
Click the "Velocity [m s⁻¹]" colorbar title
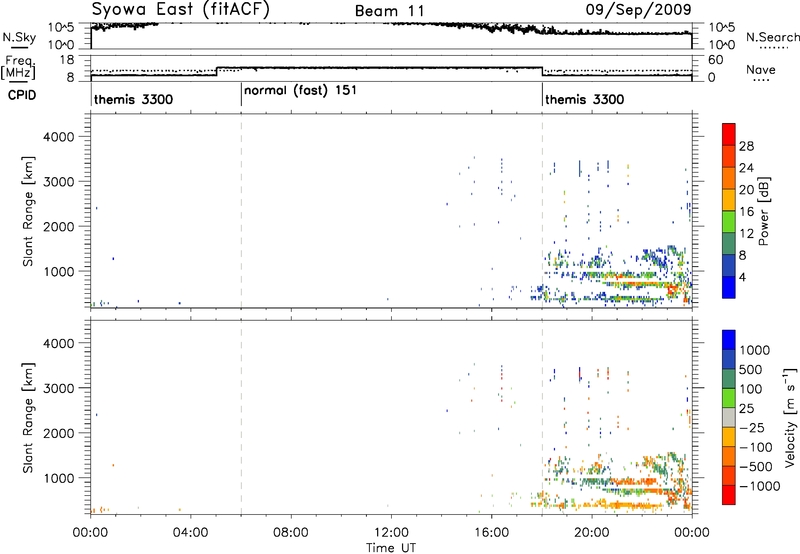click(x=790, y=417)
